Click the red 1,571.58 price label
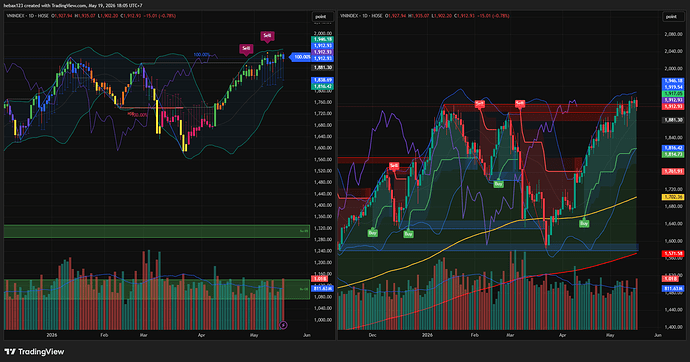This screenshot has height=362, width=690. point(673,253)
